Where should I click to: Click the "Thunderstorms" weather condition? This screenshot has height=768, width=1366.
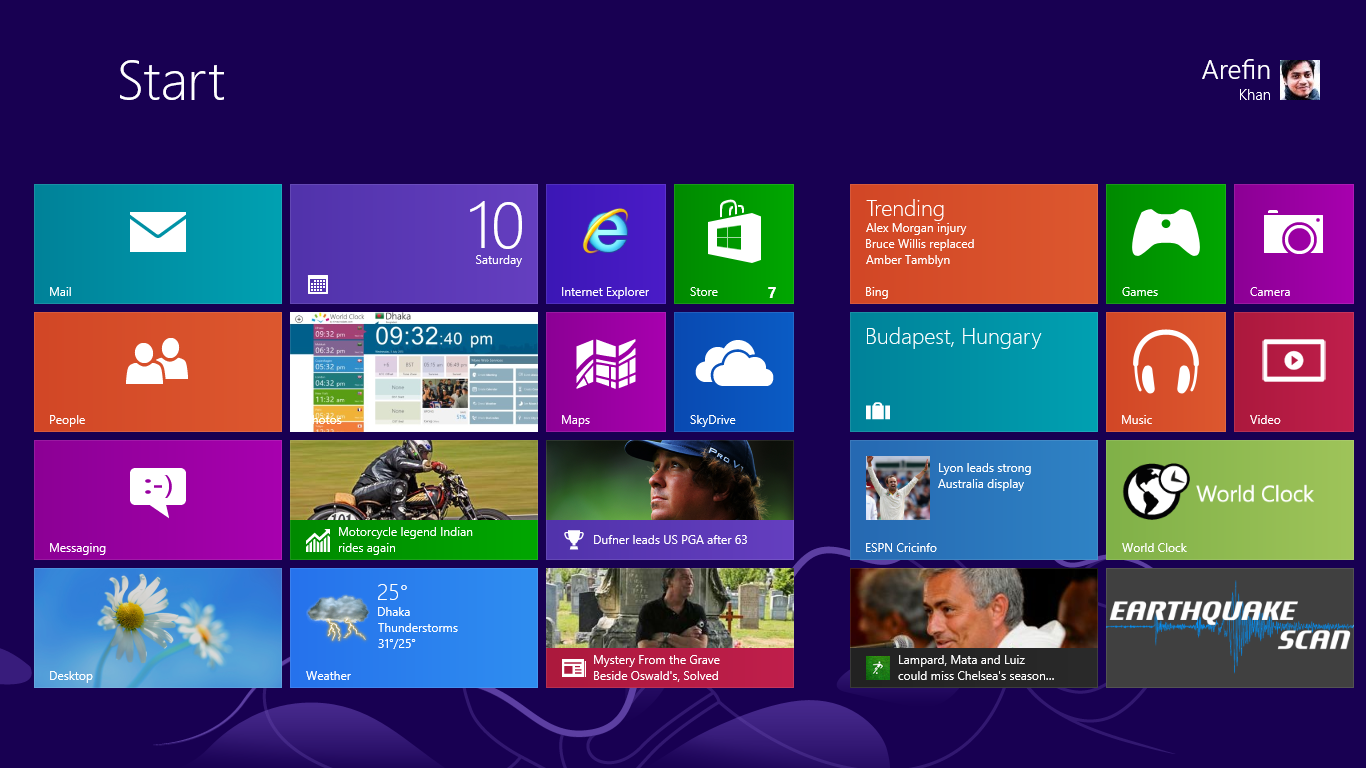417,628
